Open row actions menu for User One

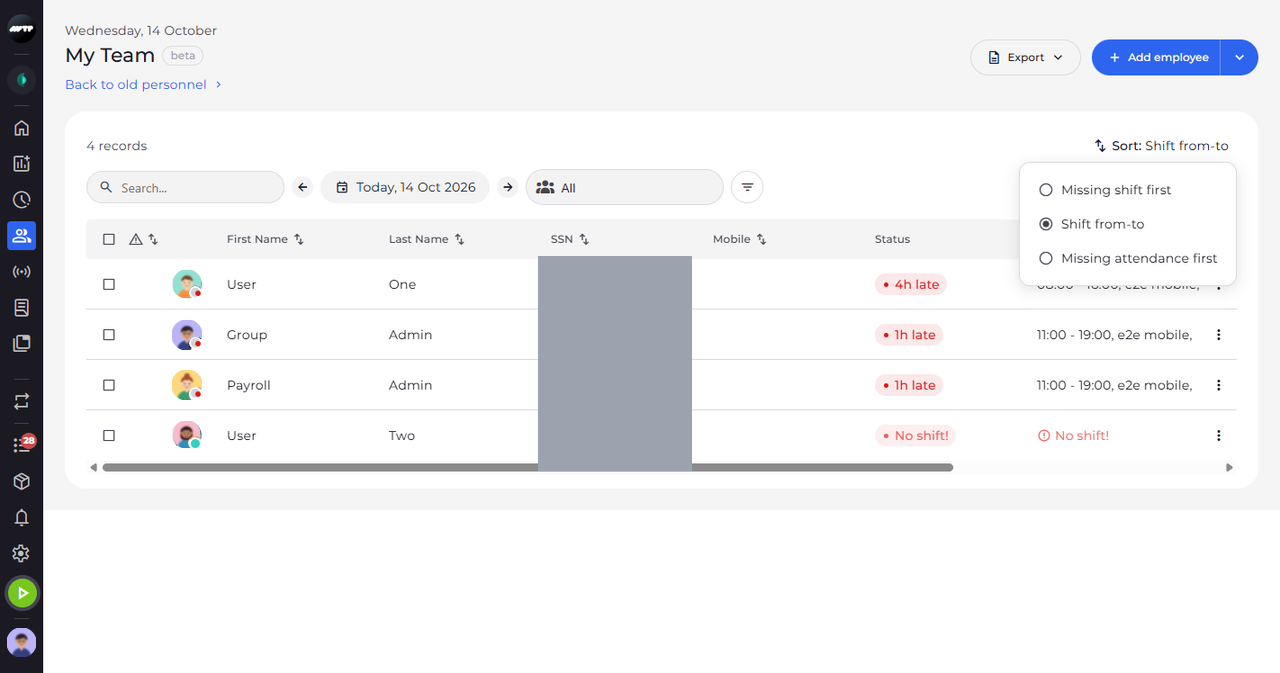point(1218,284)
